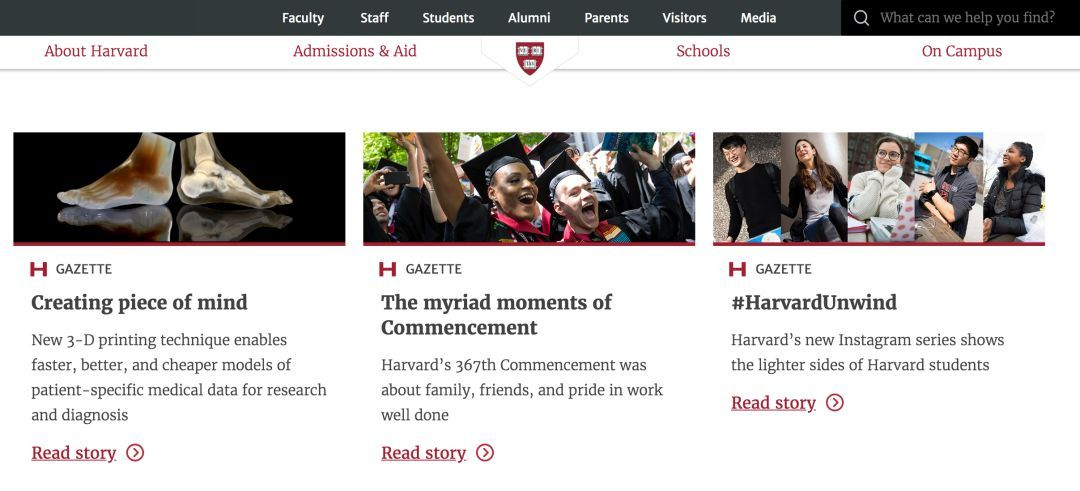Expand the Schools navigation menu
Image resolution: width=1080 pixels, height=491 pixels.
click(703, 51)
